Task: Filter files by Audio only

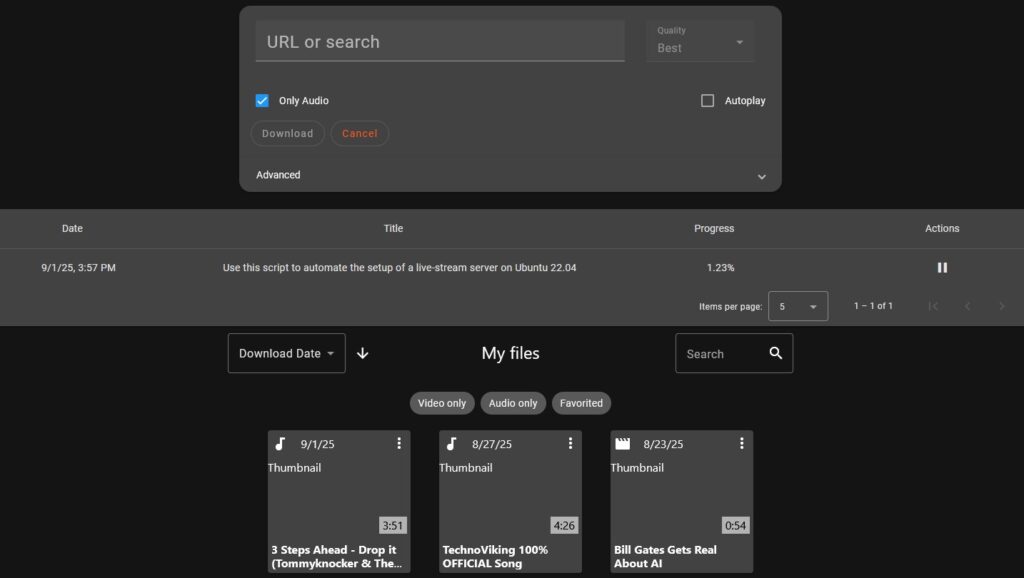Action: 513,403
